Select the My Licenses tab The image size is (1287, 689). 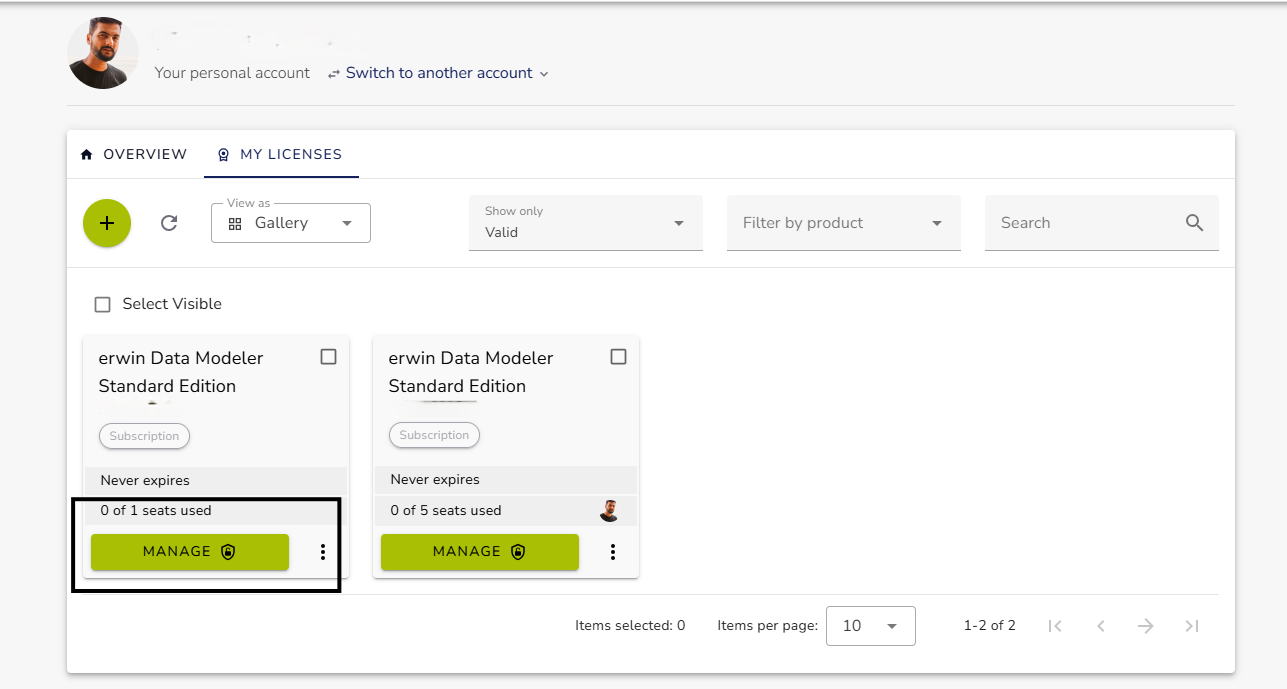click(x=281, y=154)
